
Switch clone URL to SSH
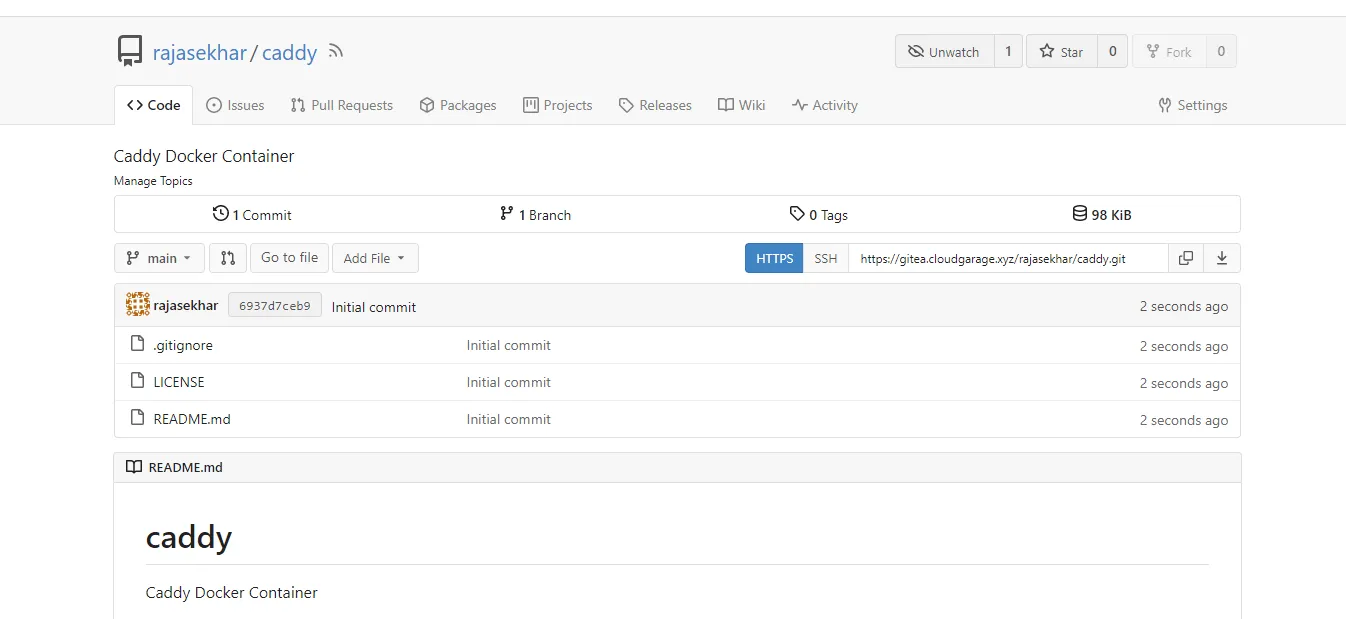[825, 258]
